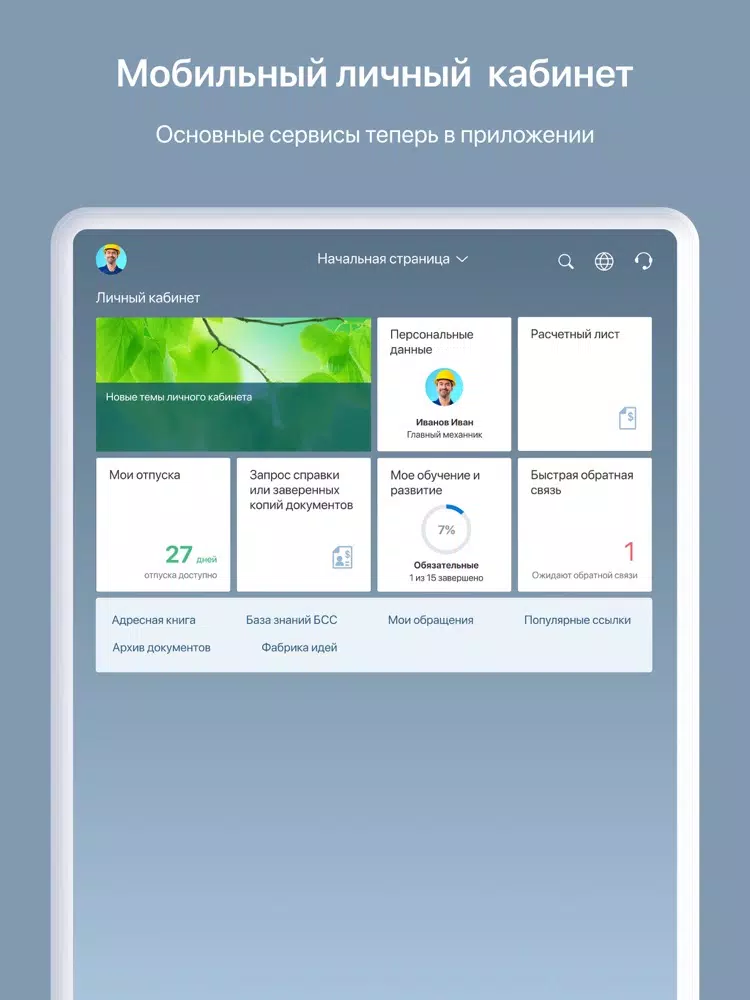Open the База знаний БСС link
Image resolution: width=750 pixels, height=1000 pixels.
291,620
